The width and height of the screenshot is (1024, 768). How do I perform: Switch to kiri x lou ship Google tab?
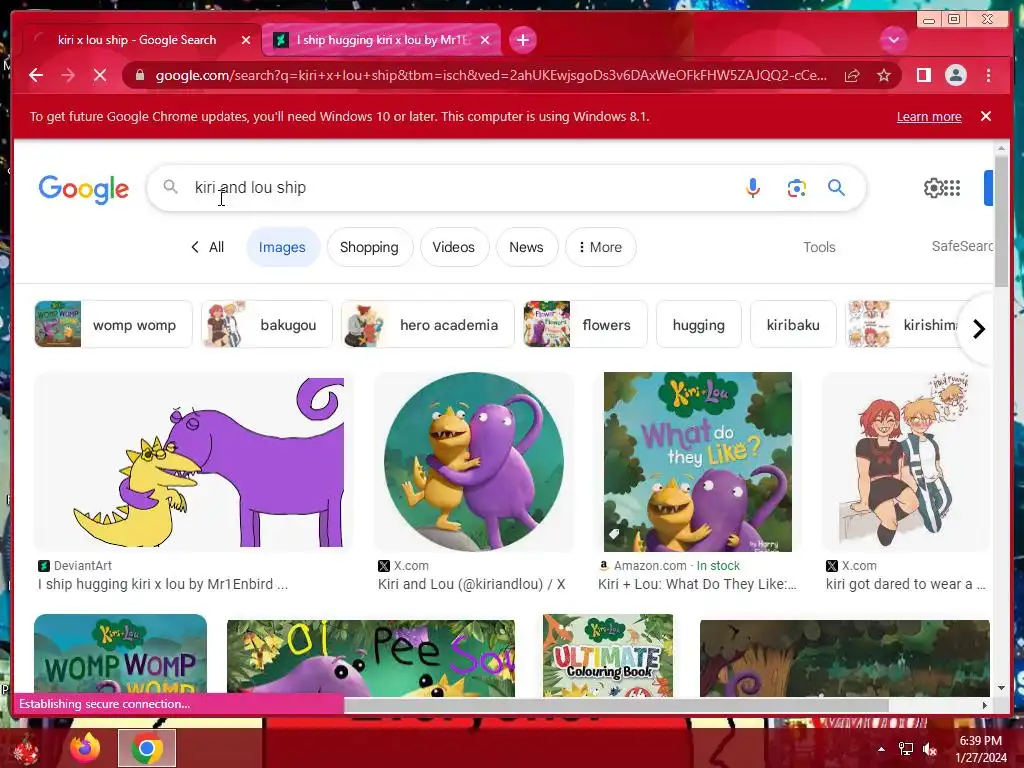click(137, 40)
